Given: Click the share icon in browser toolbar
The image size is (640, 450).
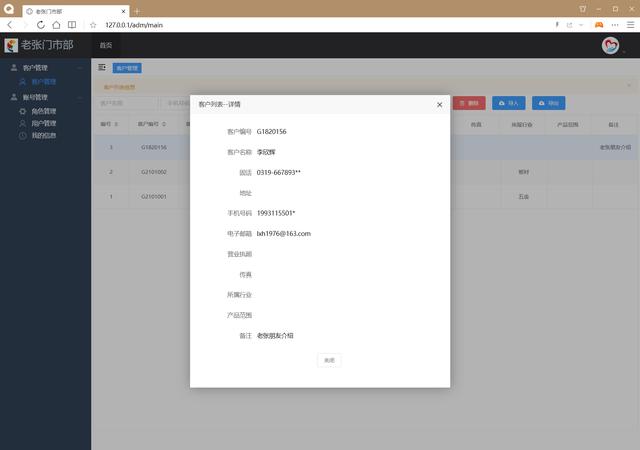Looking at the screenshot, I should (569, 25).
